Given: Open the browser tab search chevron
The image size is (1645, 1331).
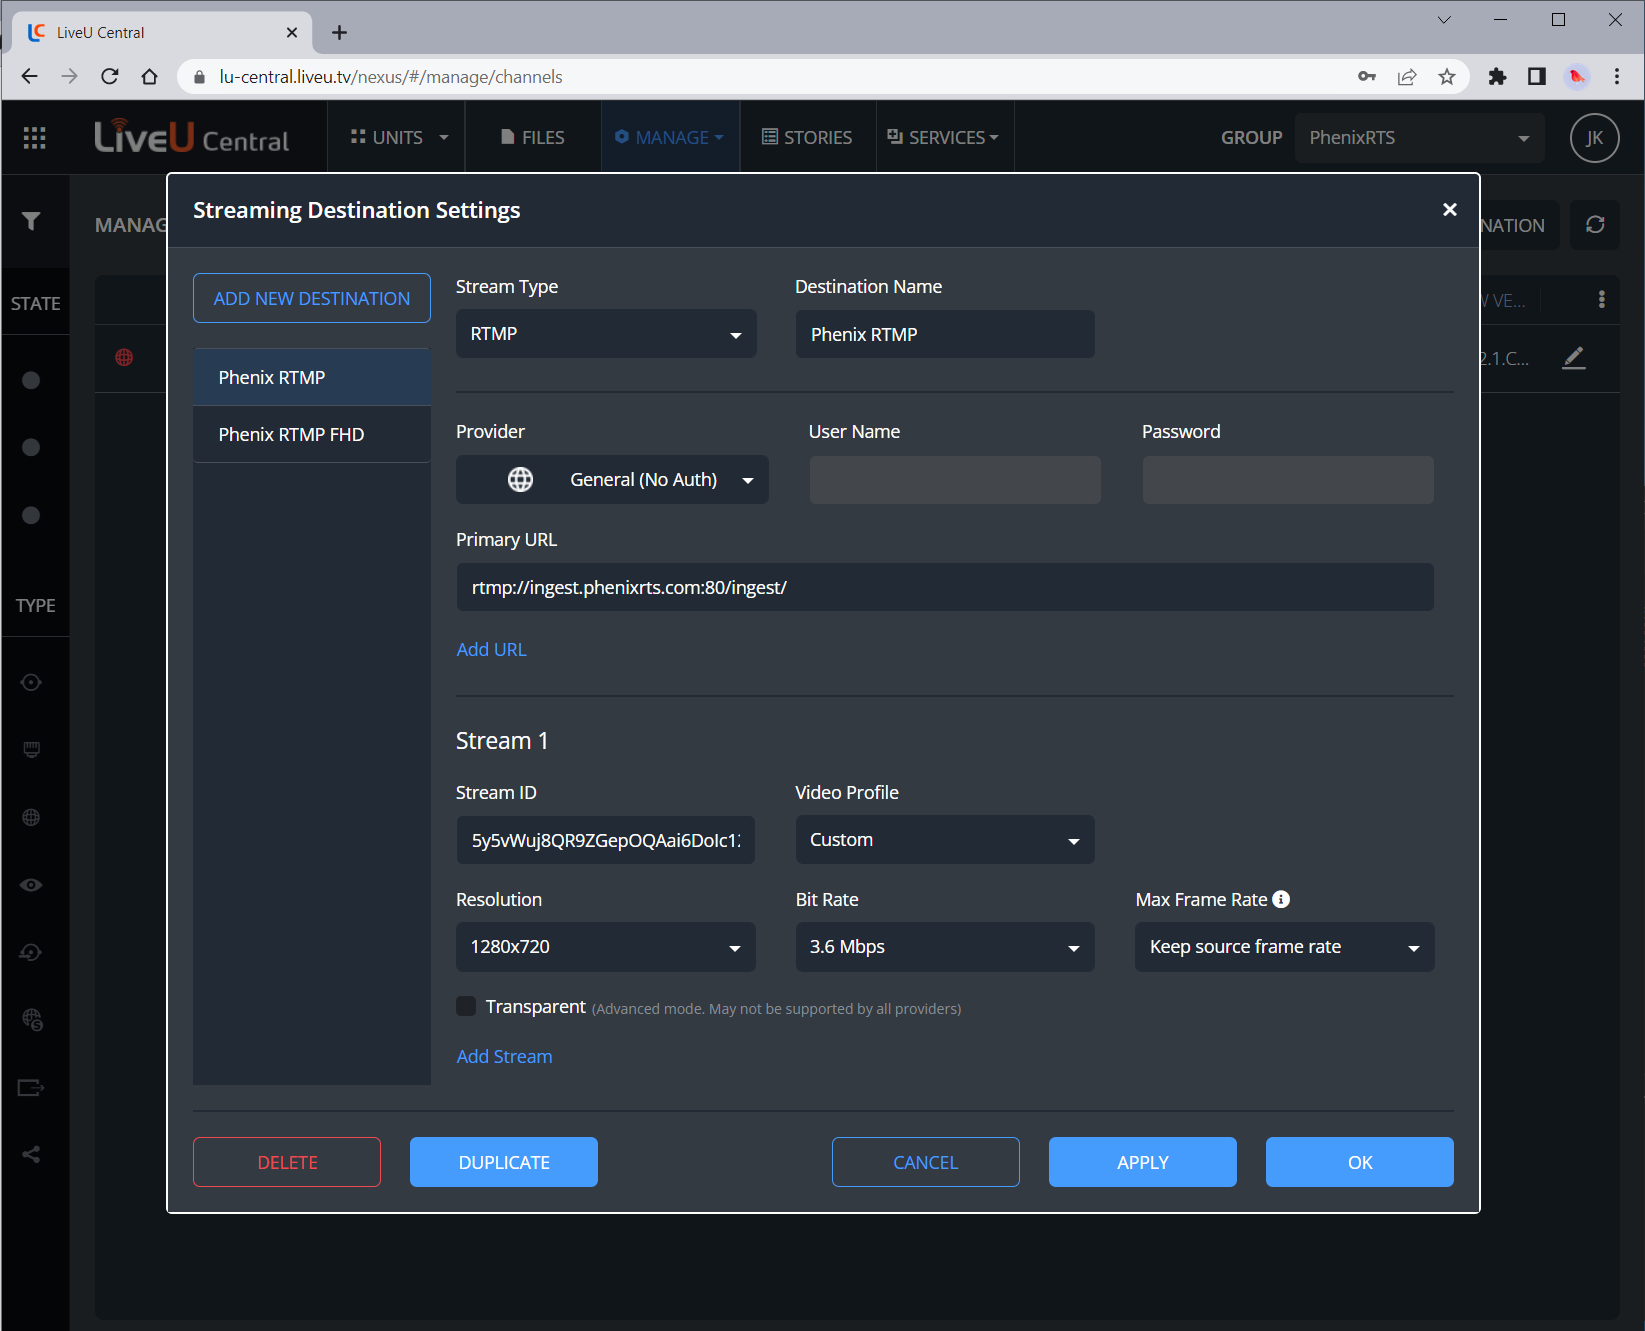Looking at the screenshot, I should point(1444,20).
